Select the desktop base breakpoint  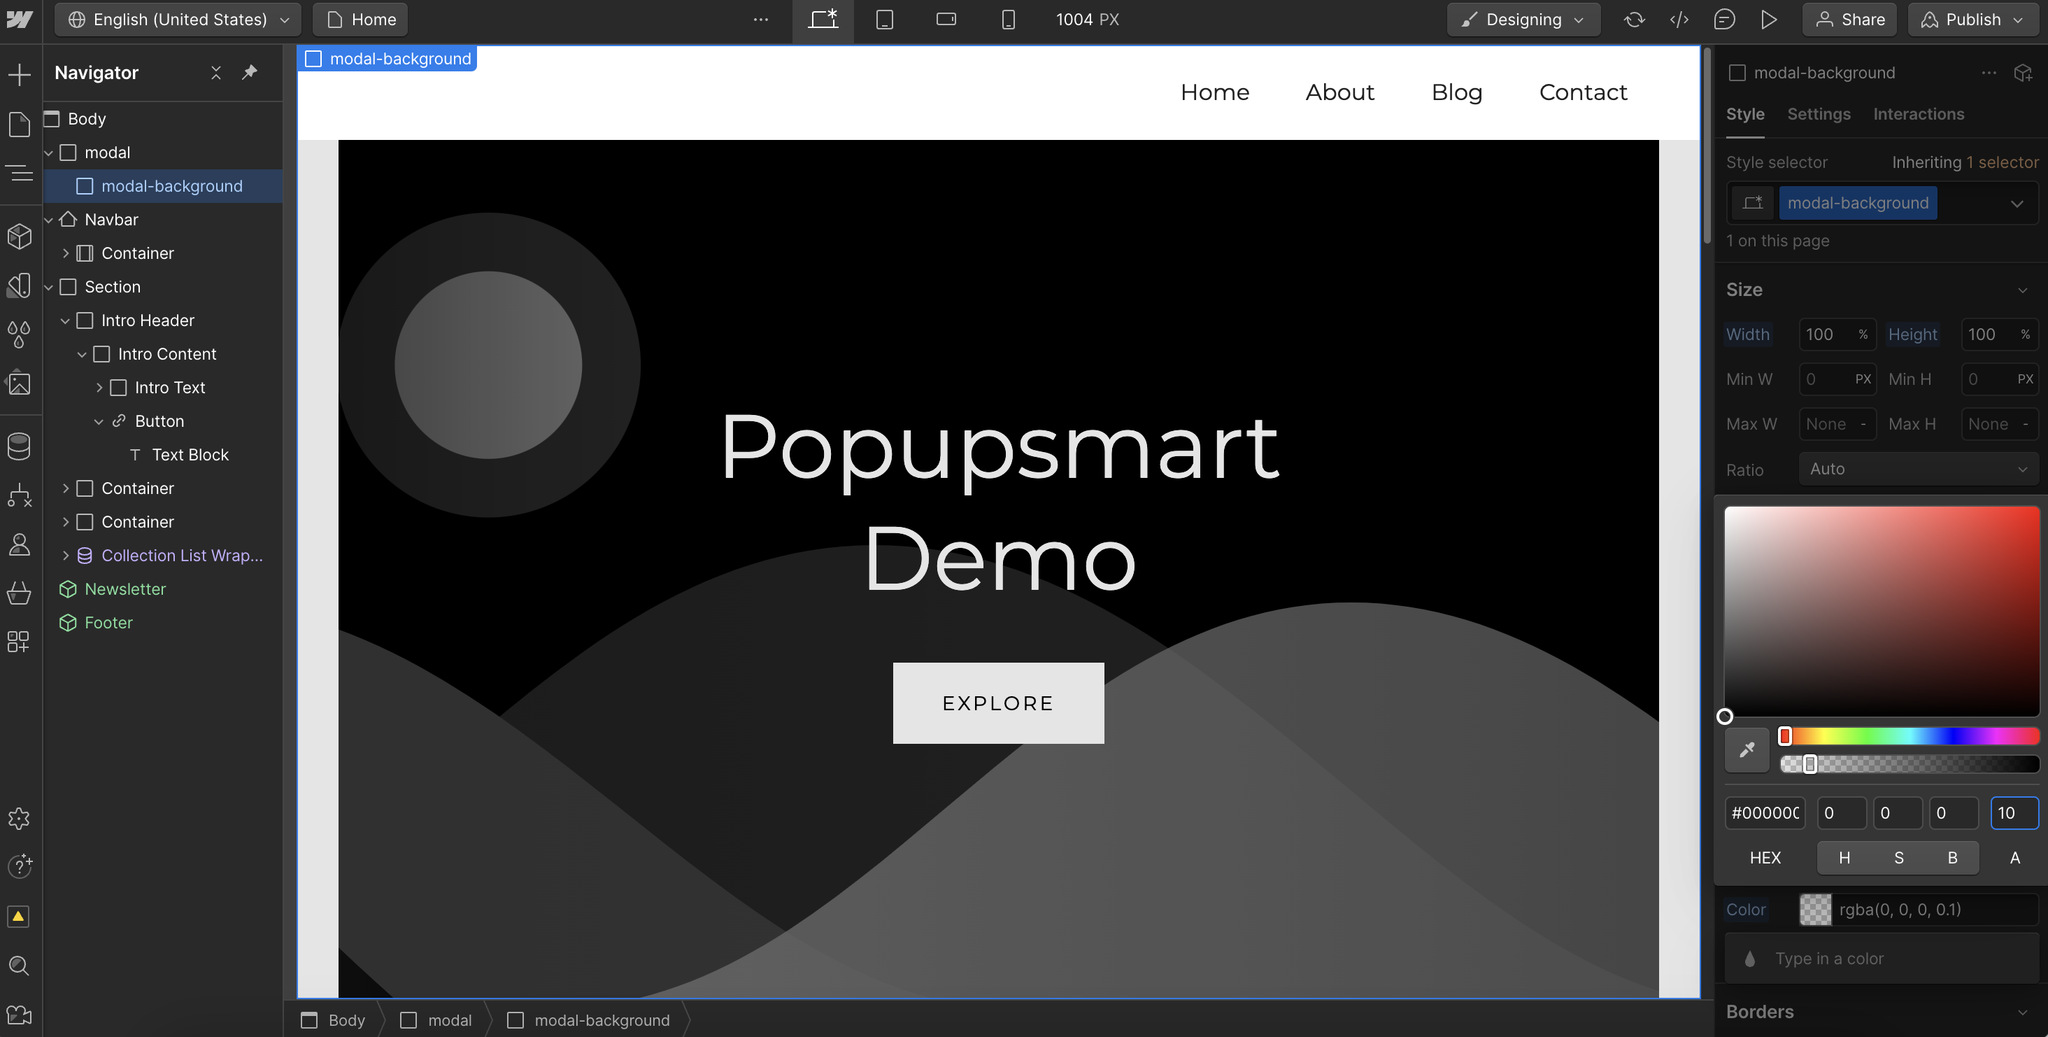(x=823, y=20)
